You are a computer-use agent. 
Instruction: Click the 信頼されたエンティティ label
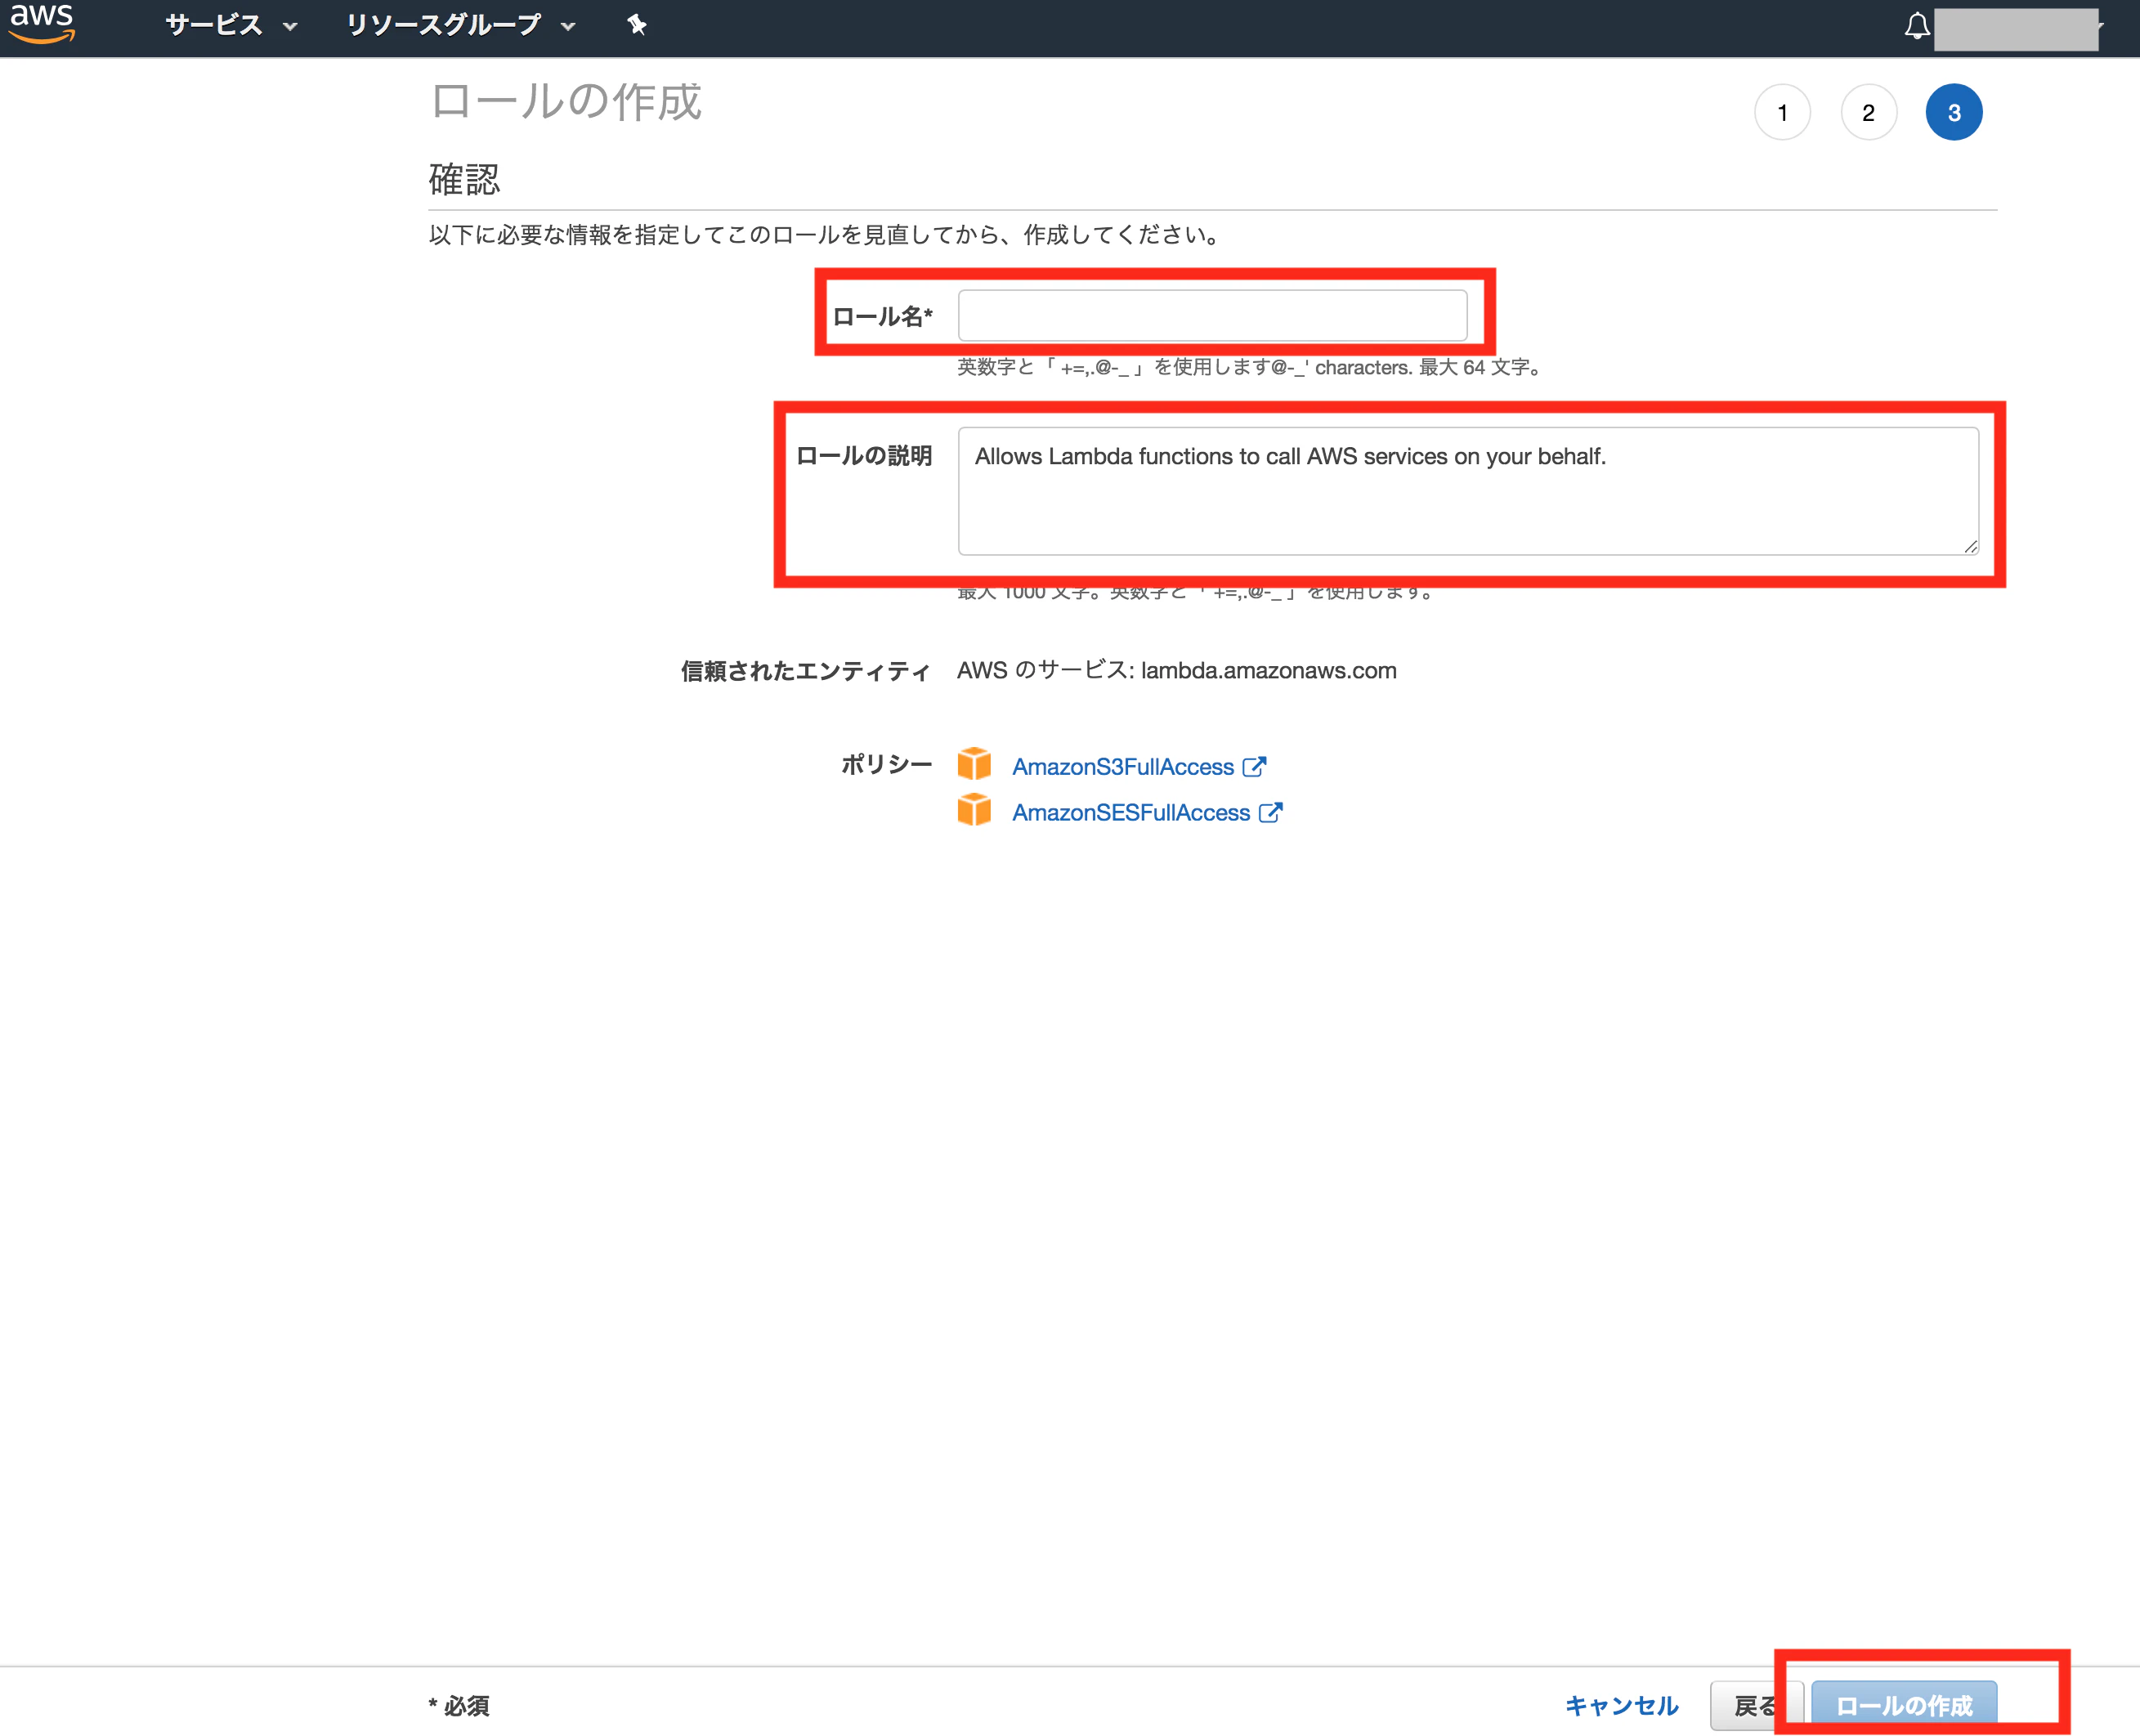(806, 671)
